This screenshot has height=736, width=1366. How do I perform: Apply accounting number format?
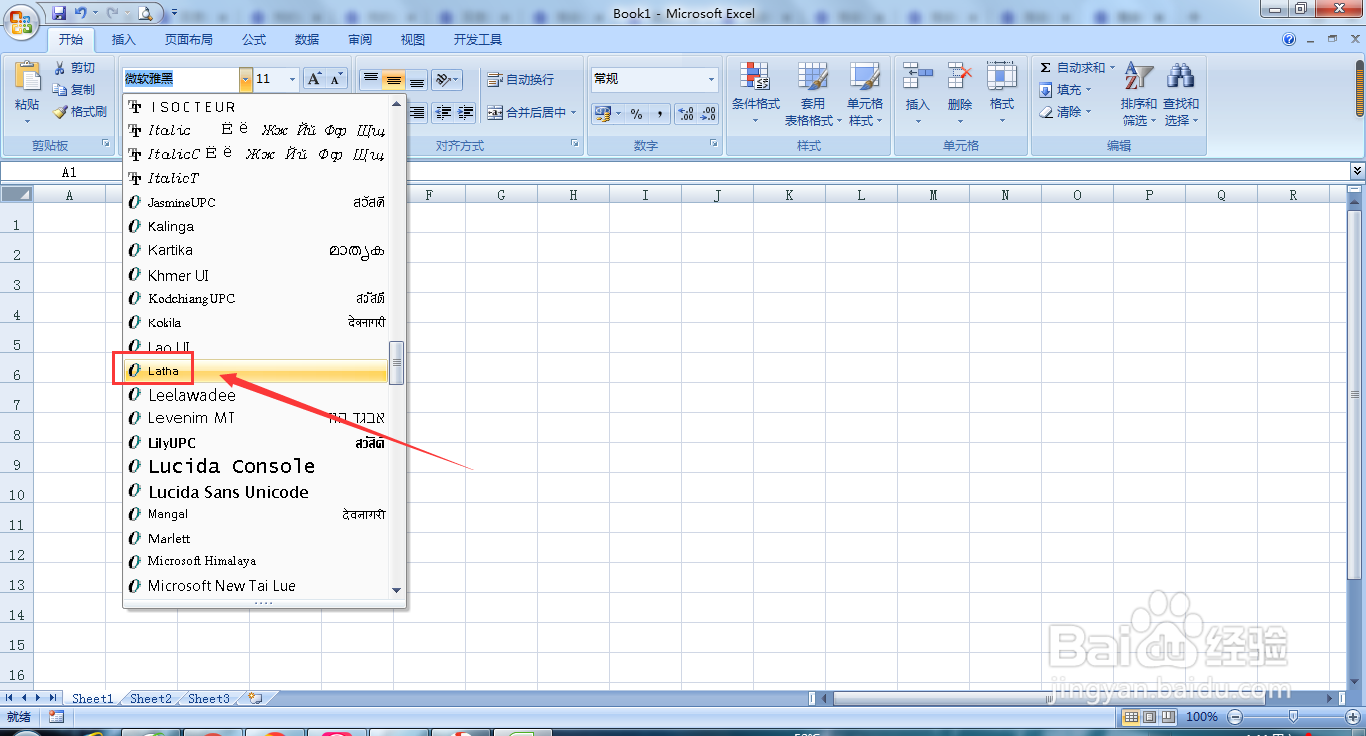click(603, 114)
